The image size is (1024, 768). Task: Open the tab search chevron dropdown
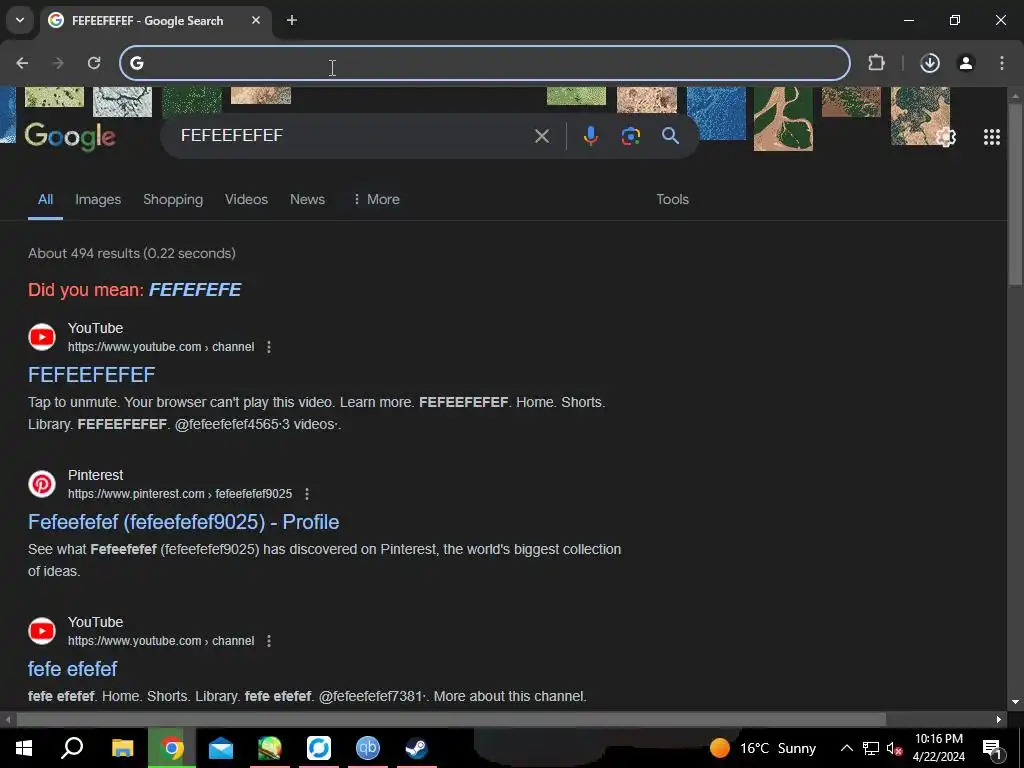[20, 20]
